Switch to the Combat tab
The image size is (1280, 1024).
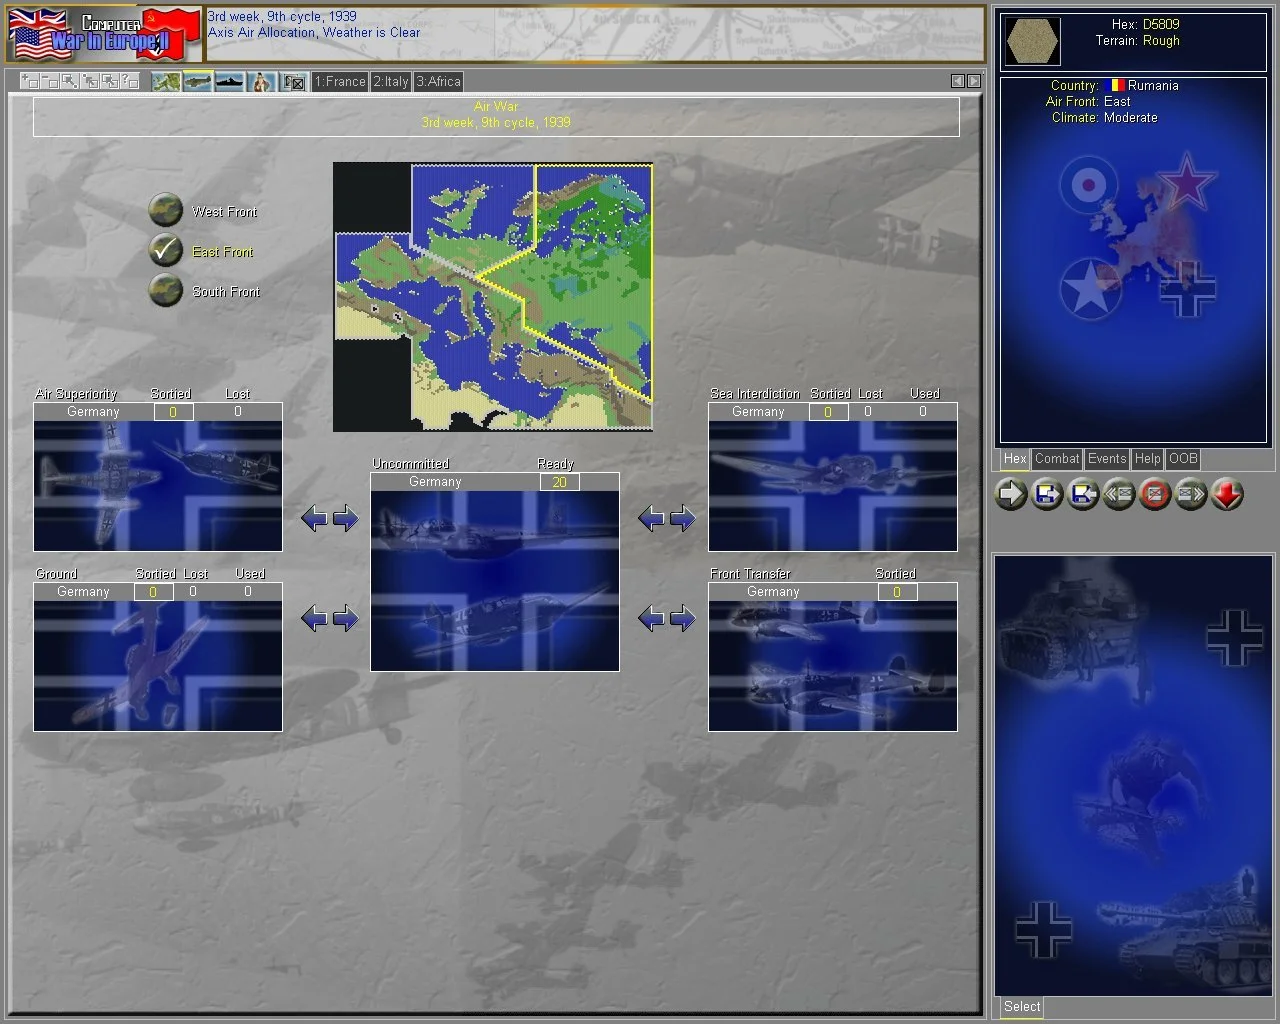1057,459
